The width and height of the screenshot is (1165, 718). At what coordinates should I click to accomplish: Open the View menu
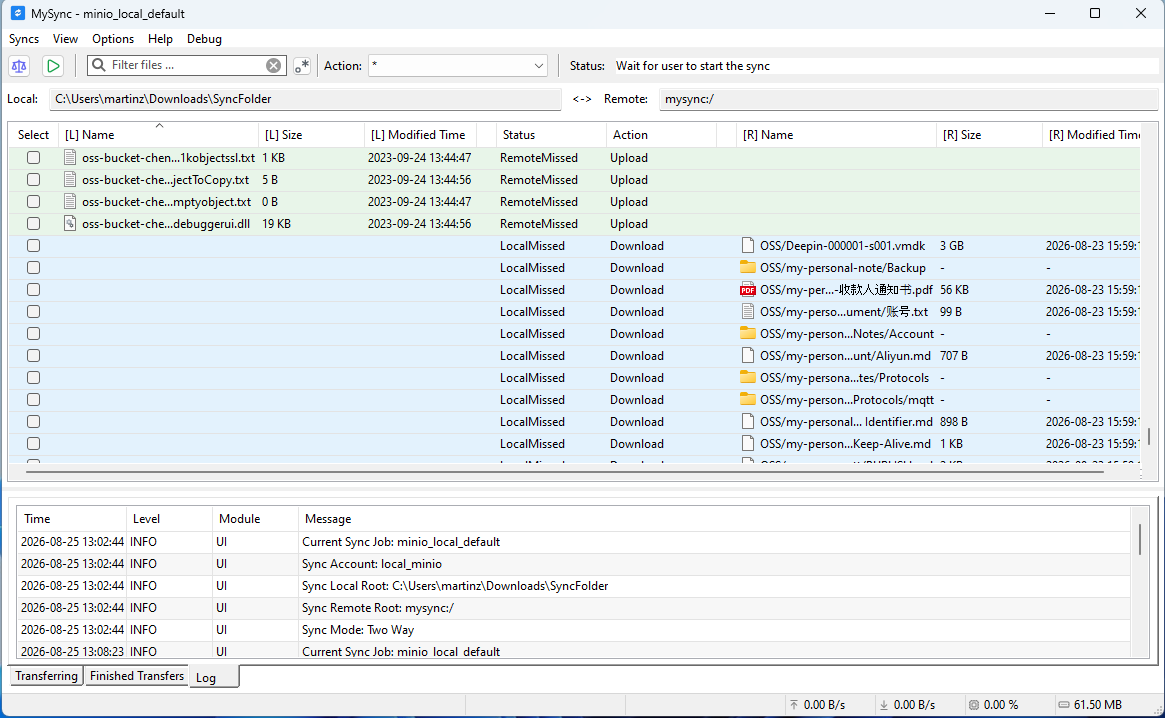[65, 39]
